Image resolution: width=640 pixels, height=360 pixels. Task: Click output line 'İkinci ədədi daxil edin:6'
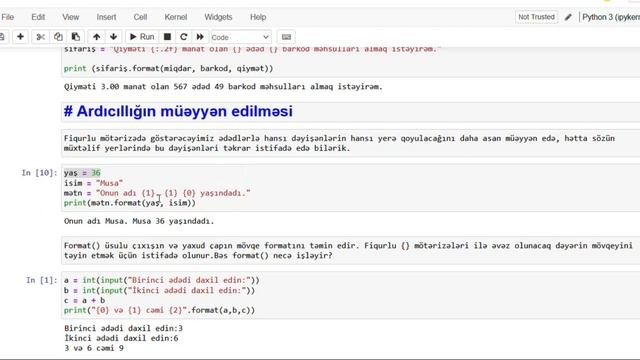pyautogui.click(x=121, y=338)
